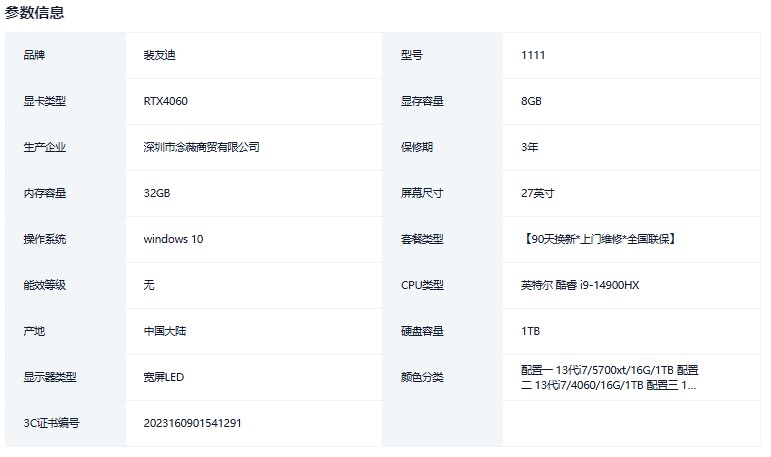Select the 27英寸 screen size value
Image resolution: width=771 pixels, height=457 pixels.
[537, 193]
